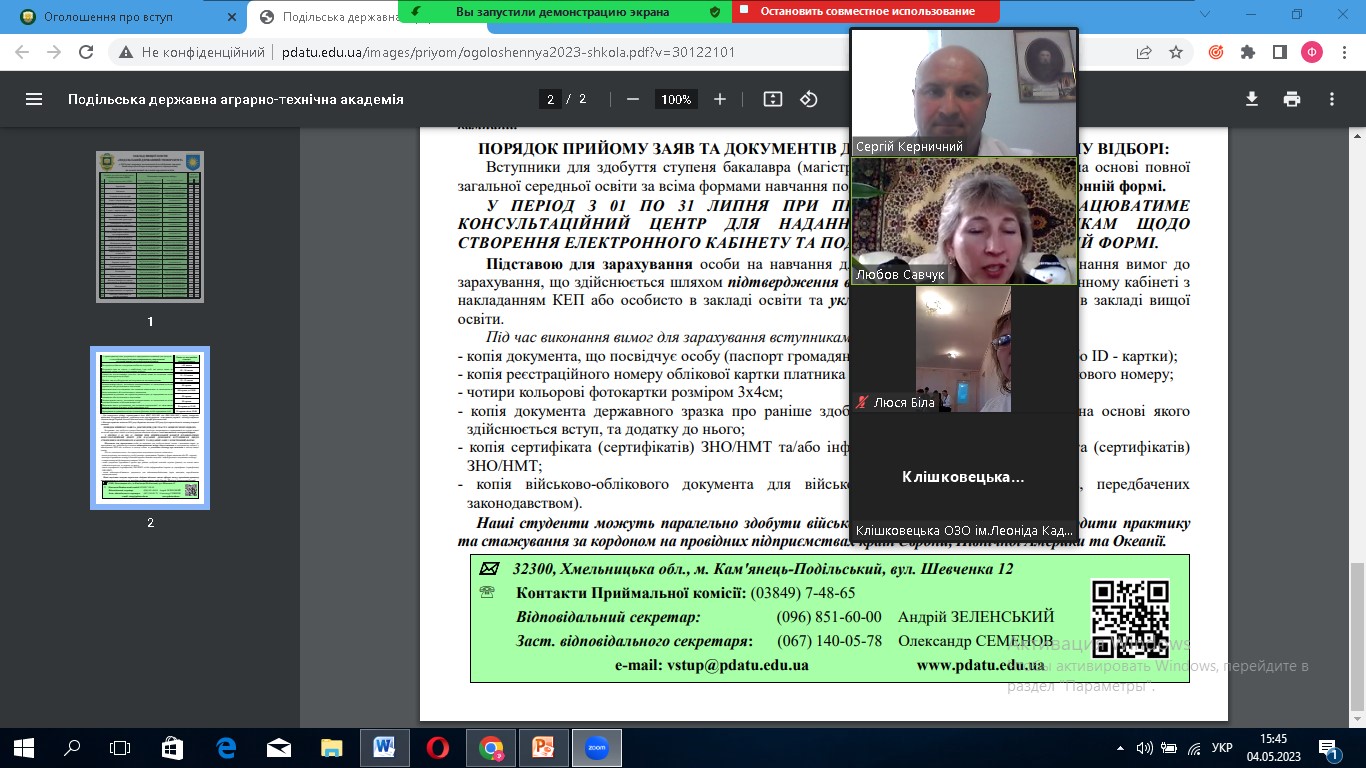Open the PDF sidebar hamburger menu
Viewport: 1366px width, 768px height.
coord(34,99)
